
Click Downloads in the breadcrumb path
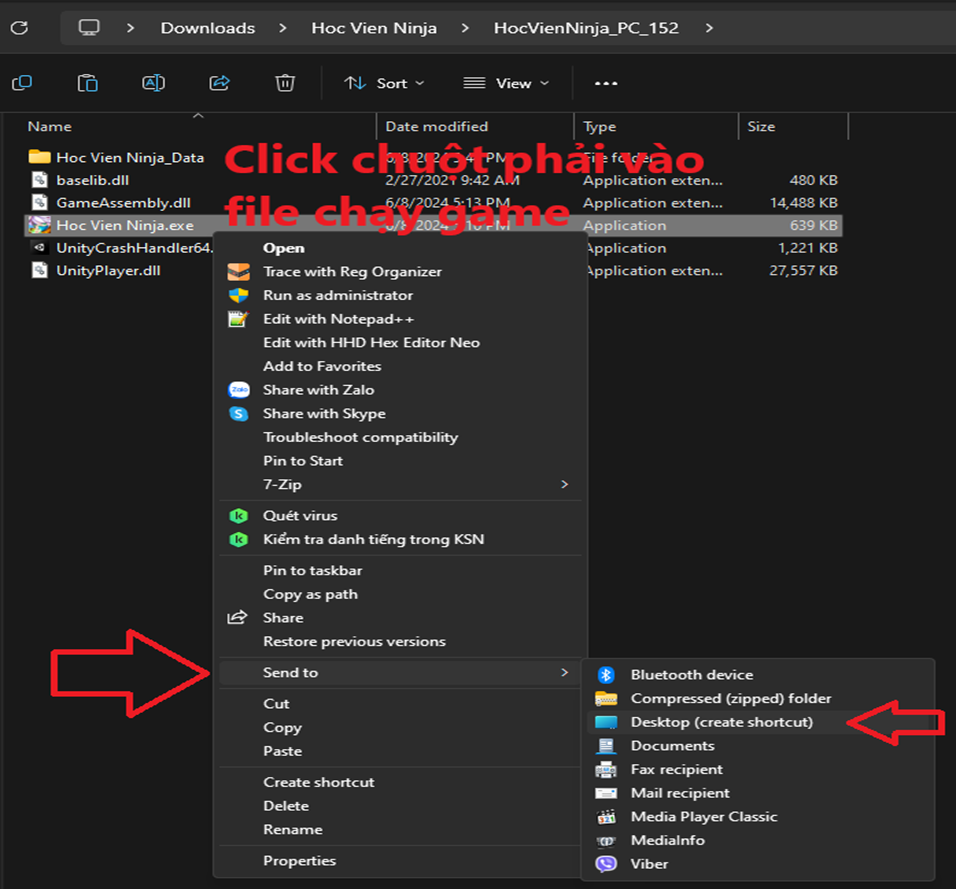pos(208,28)
